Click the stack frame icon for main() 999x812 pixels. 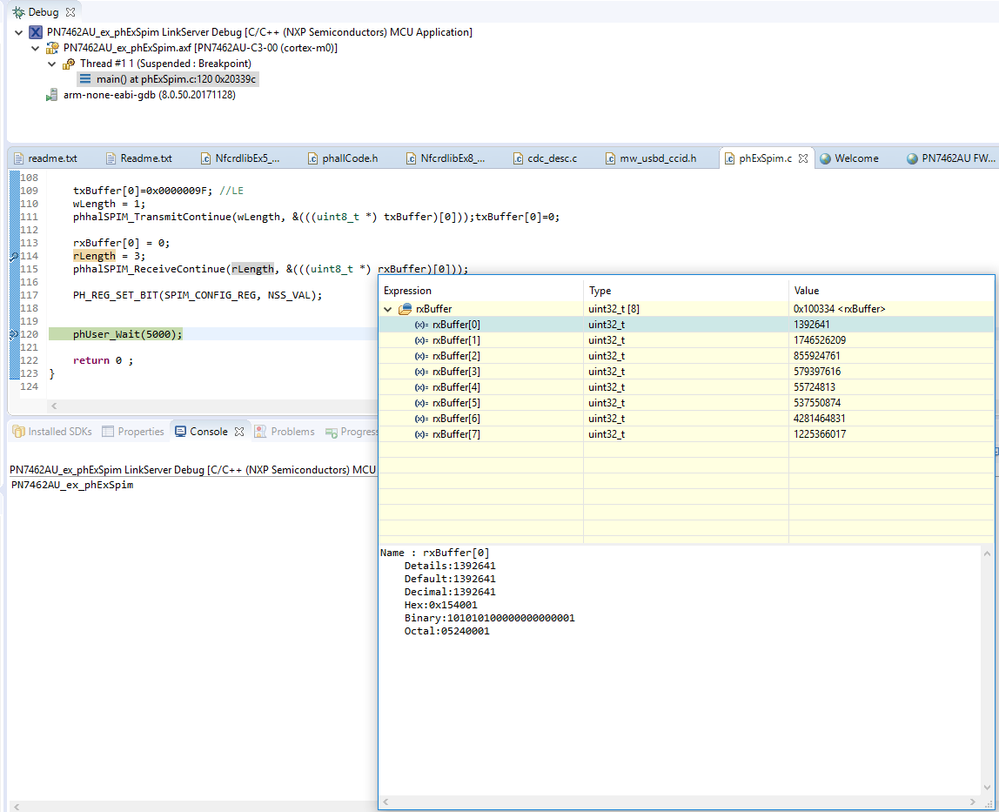84,79
